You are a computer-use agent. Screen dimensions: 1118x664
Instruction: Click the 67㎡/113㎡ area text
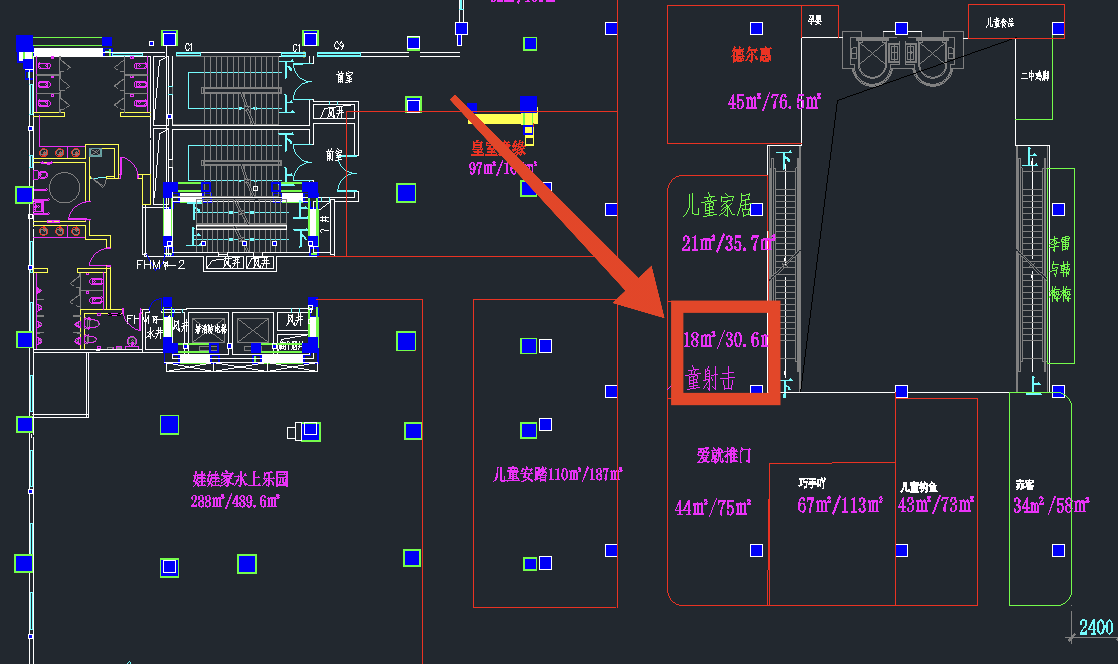[839, 506]
